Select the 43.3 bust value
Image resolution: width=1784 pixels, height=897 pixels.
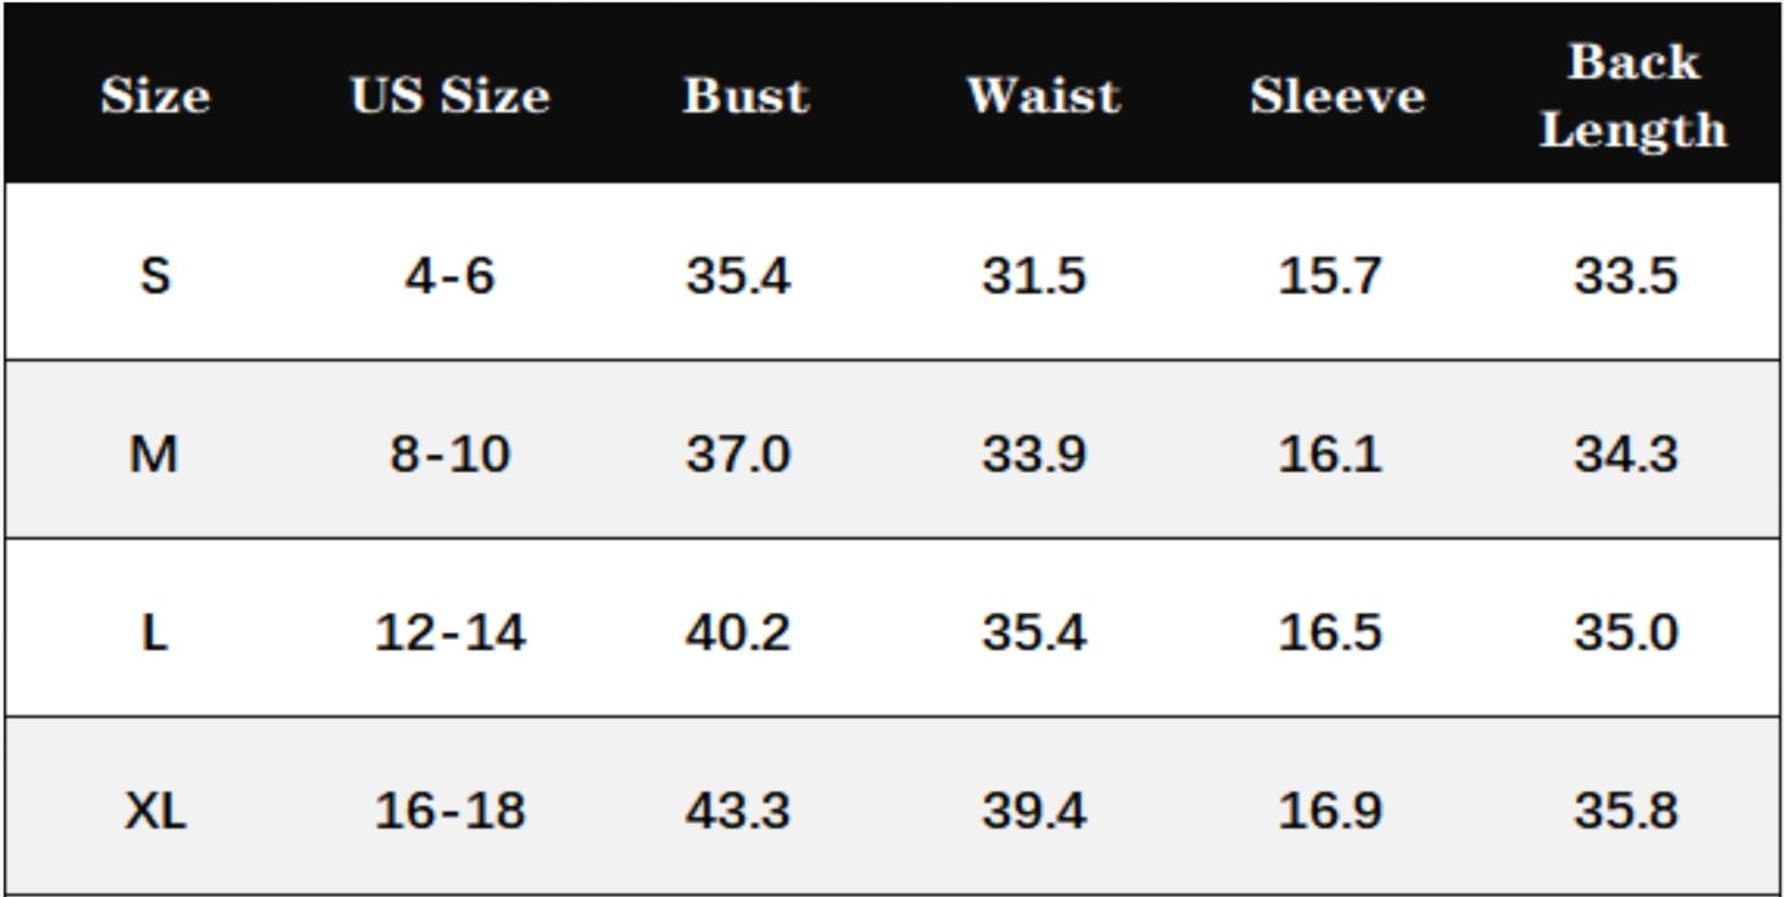[x=738, y=810]
